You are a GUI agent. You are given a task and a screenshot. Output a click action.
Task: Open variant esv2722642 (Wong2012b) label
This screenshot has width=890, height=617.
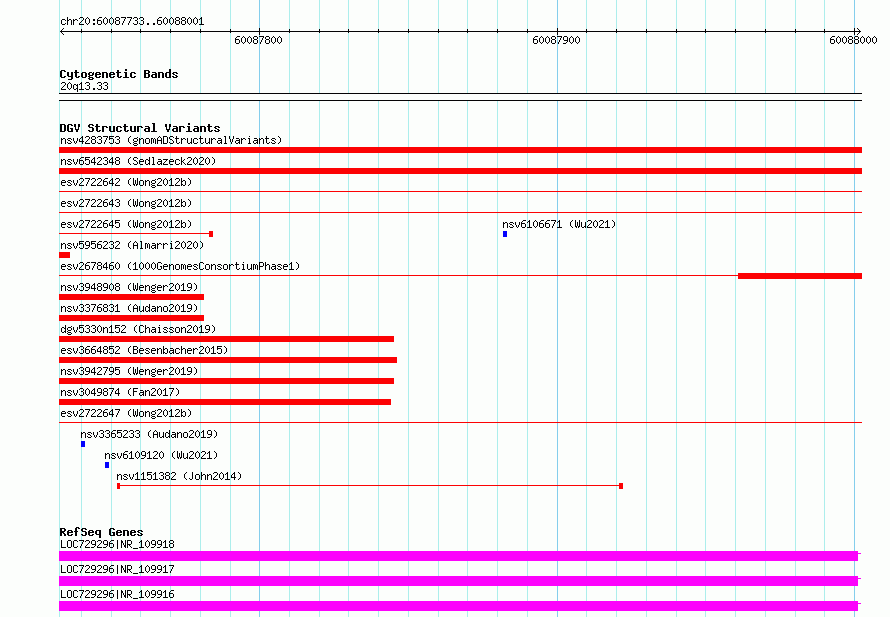pyautogui.click(x=126, y=182)
